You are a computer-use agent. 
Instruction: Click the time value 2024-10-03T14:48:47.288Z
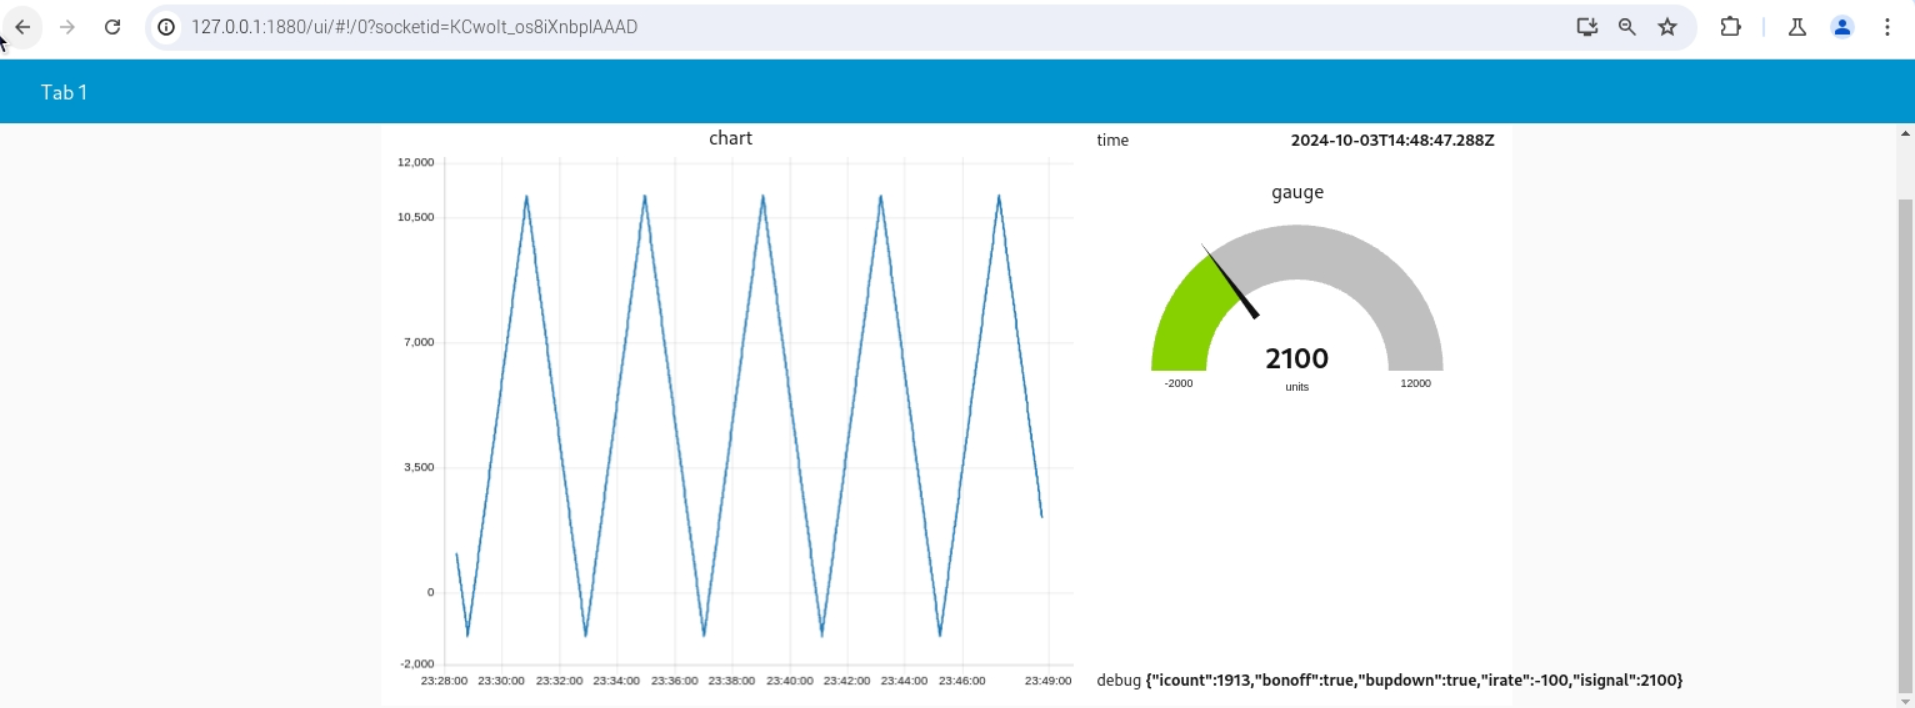click(1392, 140)
